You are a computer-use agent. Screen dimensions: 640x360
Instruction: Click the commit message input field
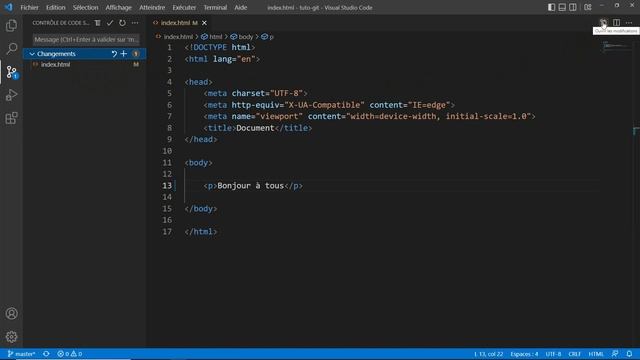86,40
